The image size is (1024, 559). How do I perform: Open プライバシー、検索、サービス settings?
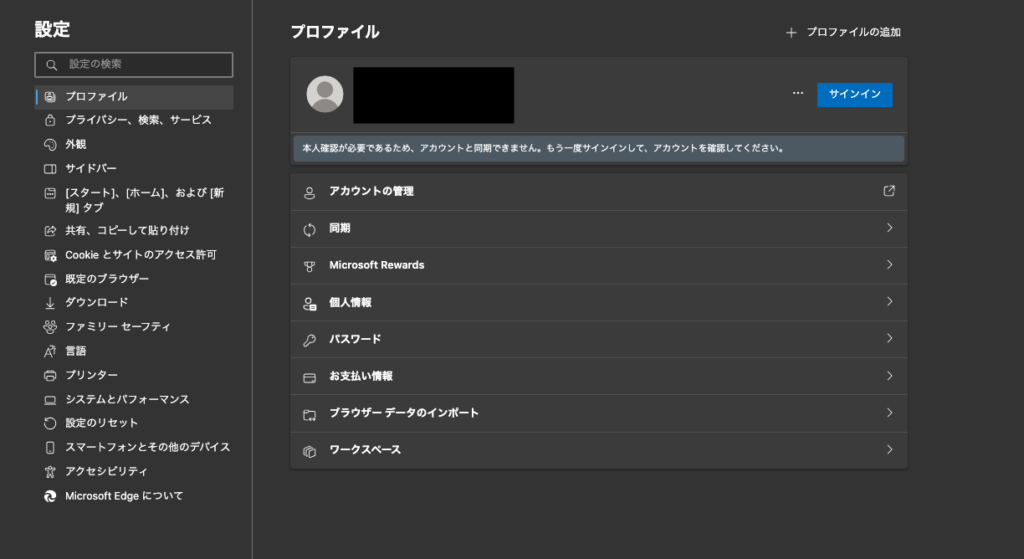click(x=138, y=120)
